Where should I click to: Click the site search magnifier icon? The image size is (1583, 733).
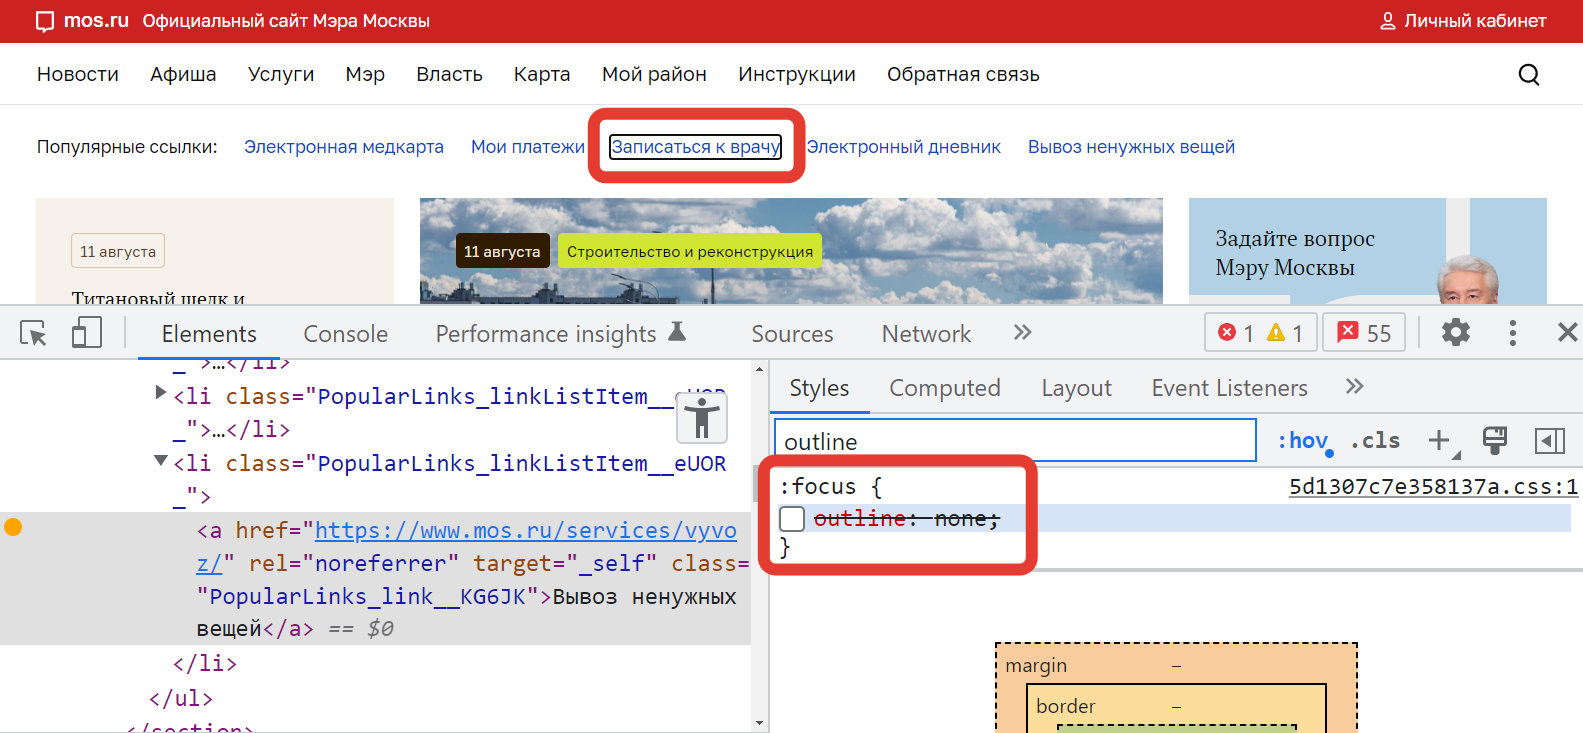pyautogui.click(x=1528, y=75)
